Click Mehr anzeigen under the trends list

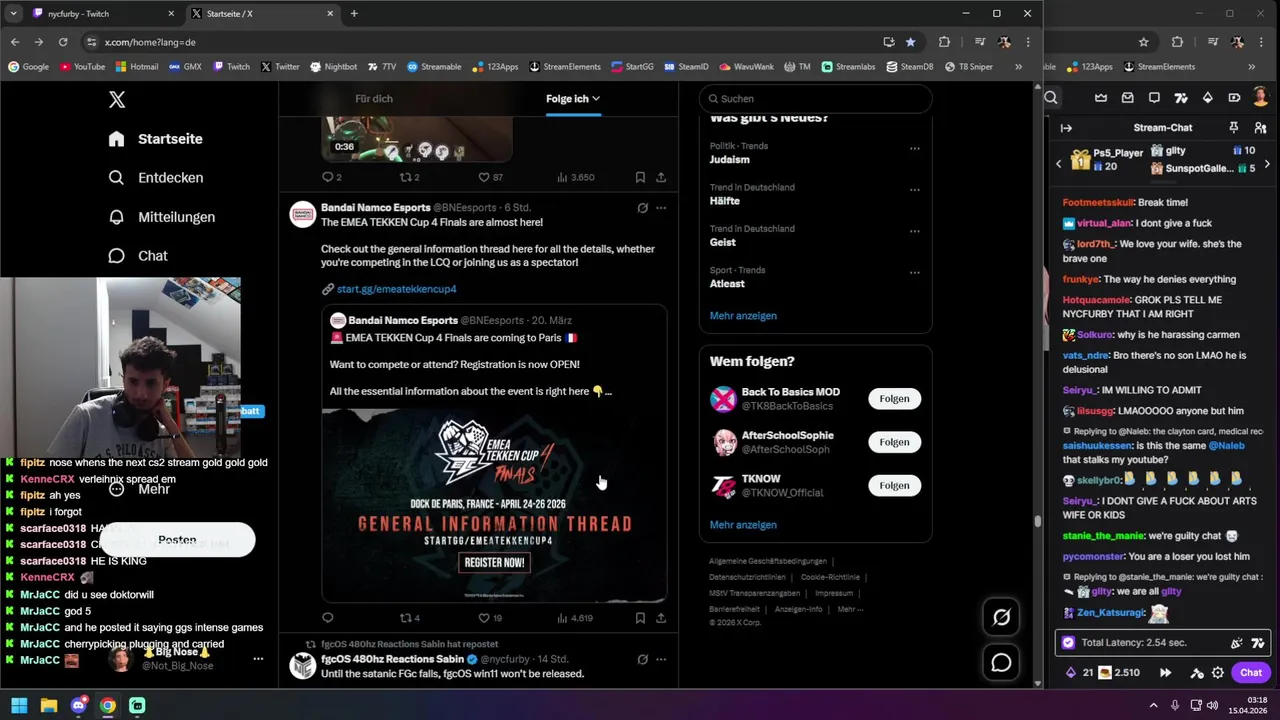pyautogui.click(x=743, y=316)
